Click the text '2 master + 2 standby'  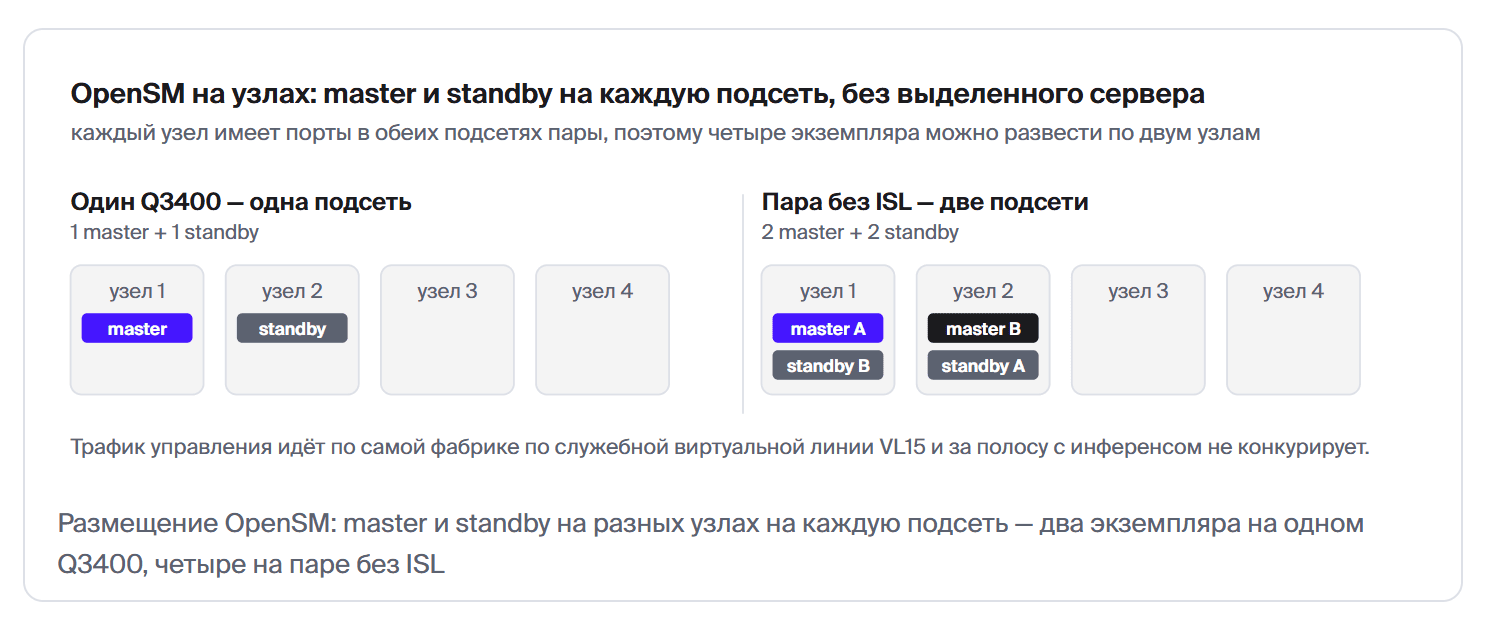pos(860,232)
